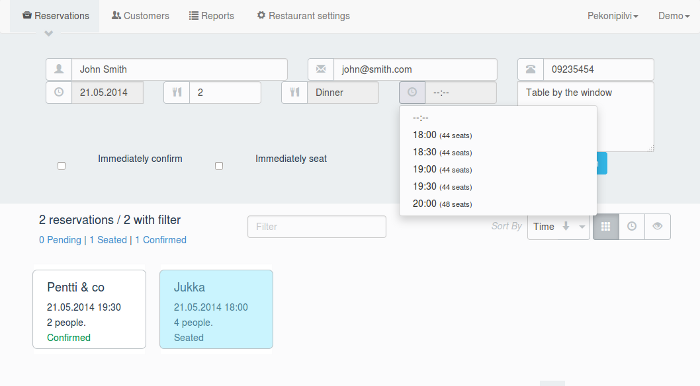
Task: Filter by 1 Seated reservations
Action: pyautogui.click(x=108, y=240)
